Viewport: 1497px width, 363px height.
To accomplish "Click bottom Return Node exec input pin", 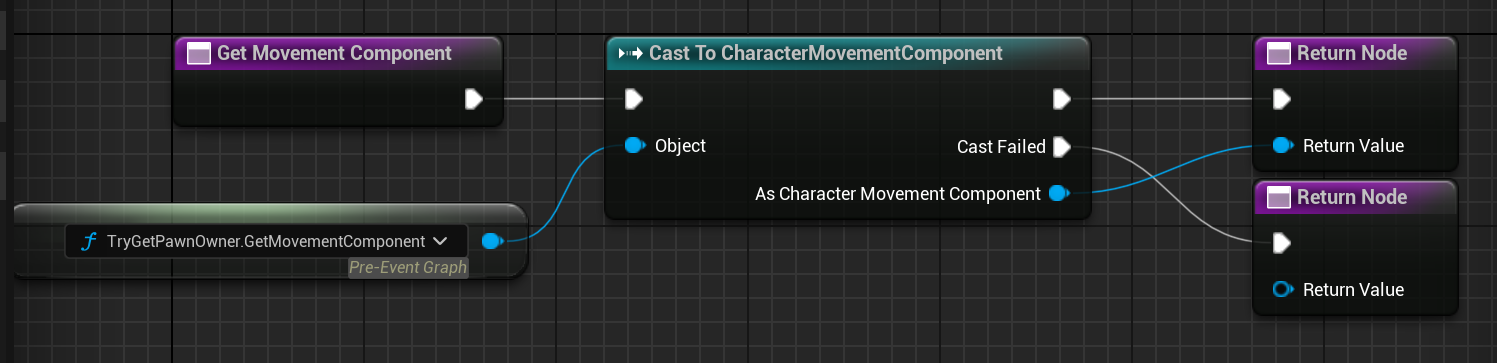I will click(x=1281, y=242).
